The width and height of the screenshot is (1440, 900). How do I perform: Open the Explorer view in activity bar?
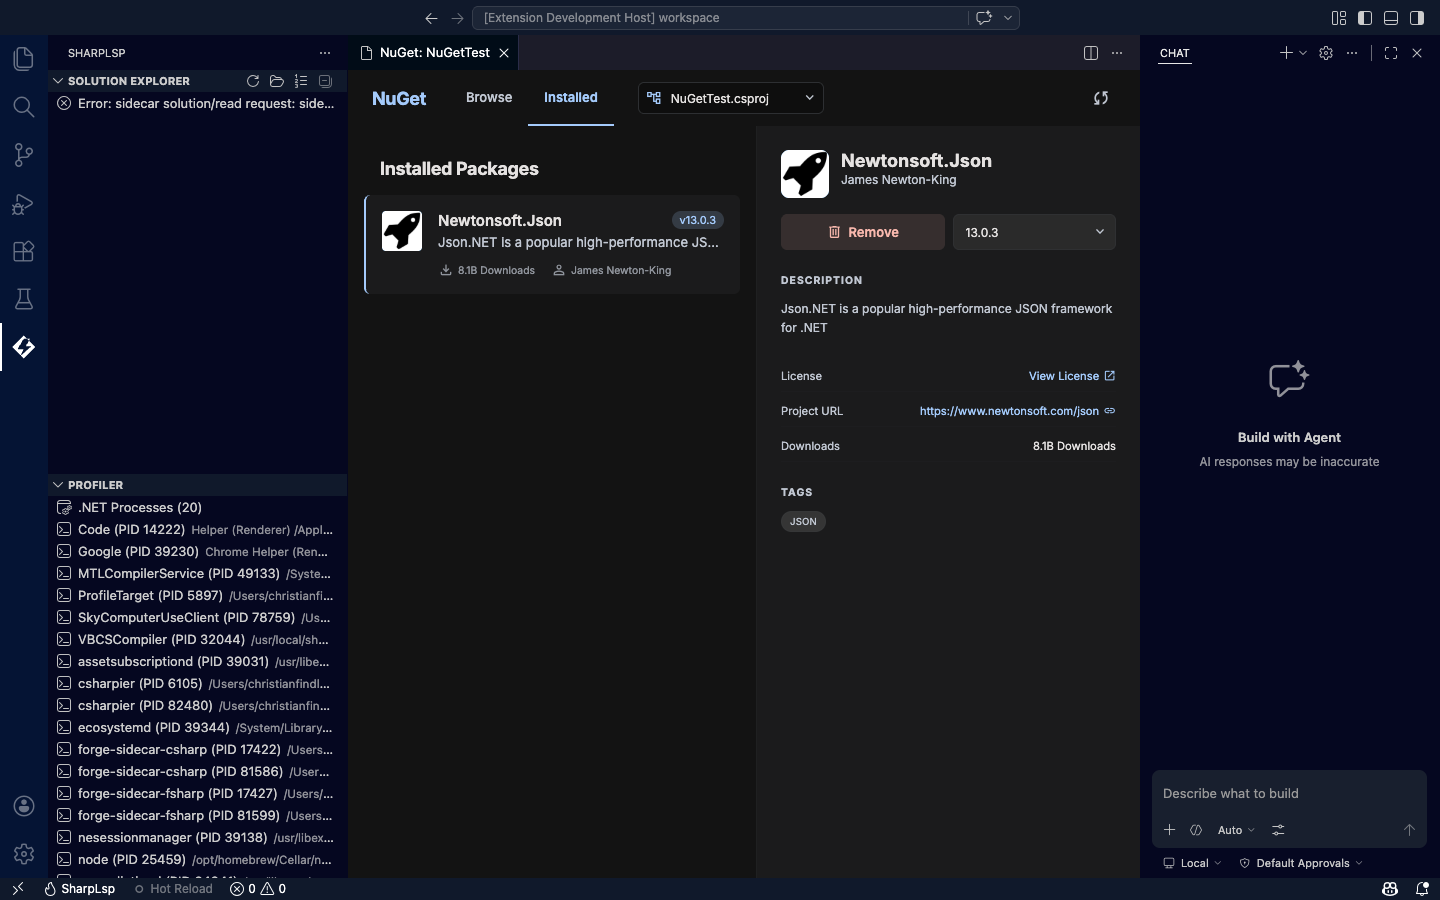(x=24, y=59)
